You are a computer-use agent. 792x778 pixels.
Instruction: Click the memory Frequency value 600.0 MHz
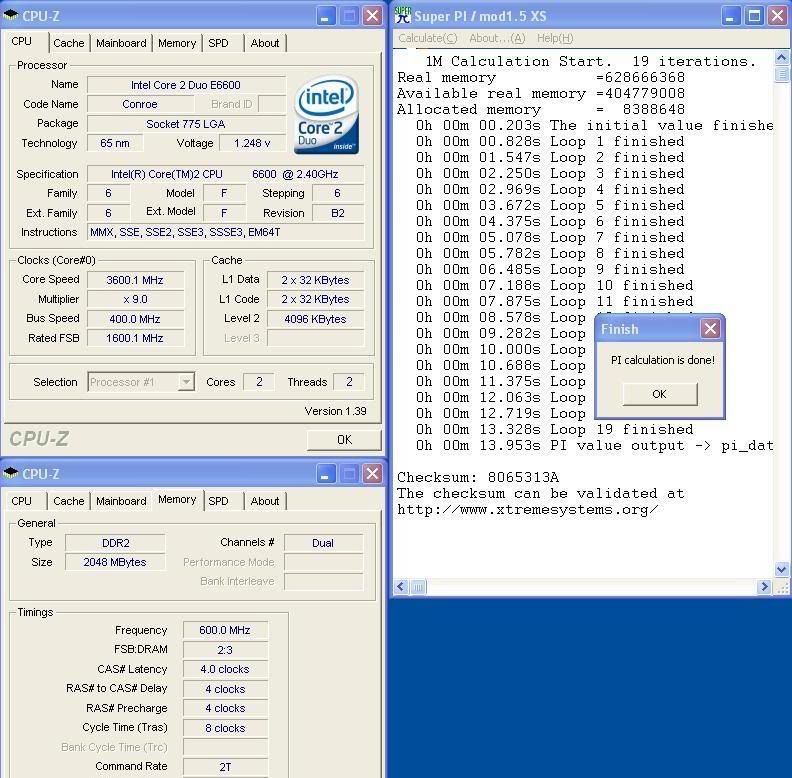tap(225, 630)
